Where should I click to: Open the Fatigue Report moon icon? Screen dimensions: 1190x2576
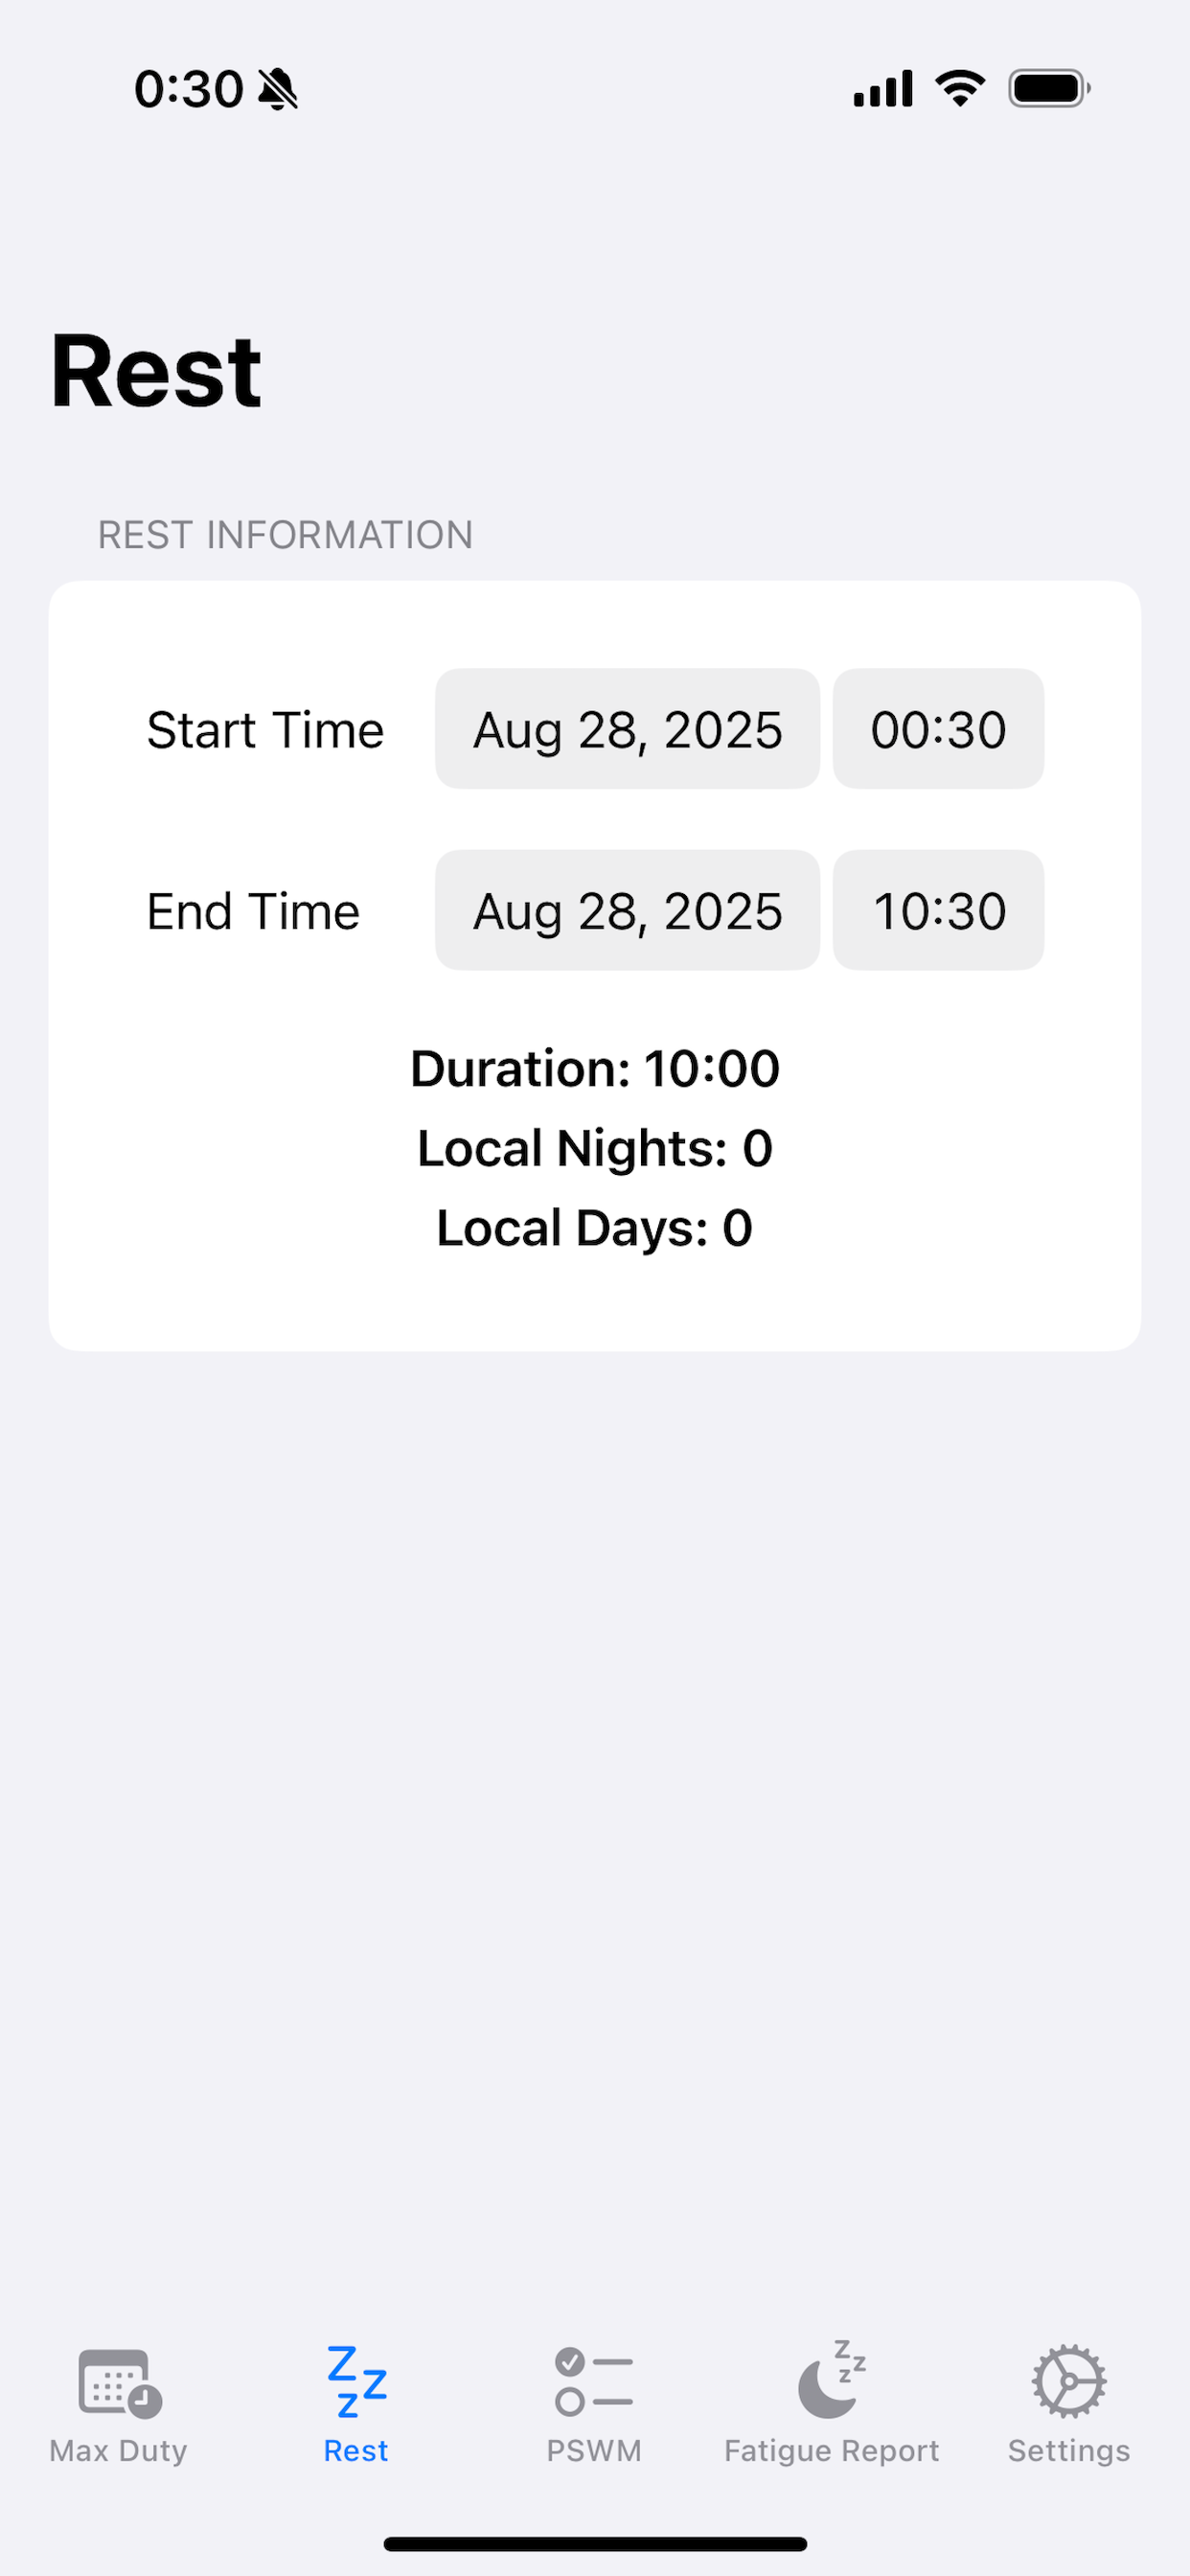tap(831, 2379)
